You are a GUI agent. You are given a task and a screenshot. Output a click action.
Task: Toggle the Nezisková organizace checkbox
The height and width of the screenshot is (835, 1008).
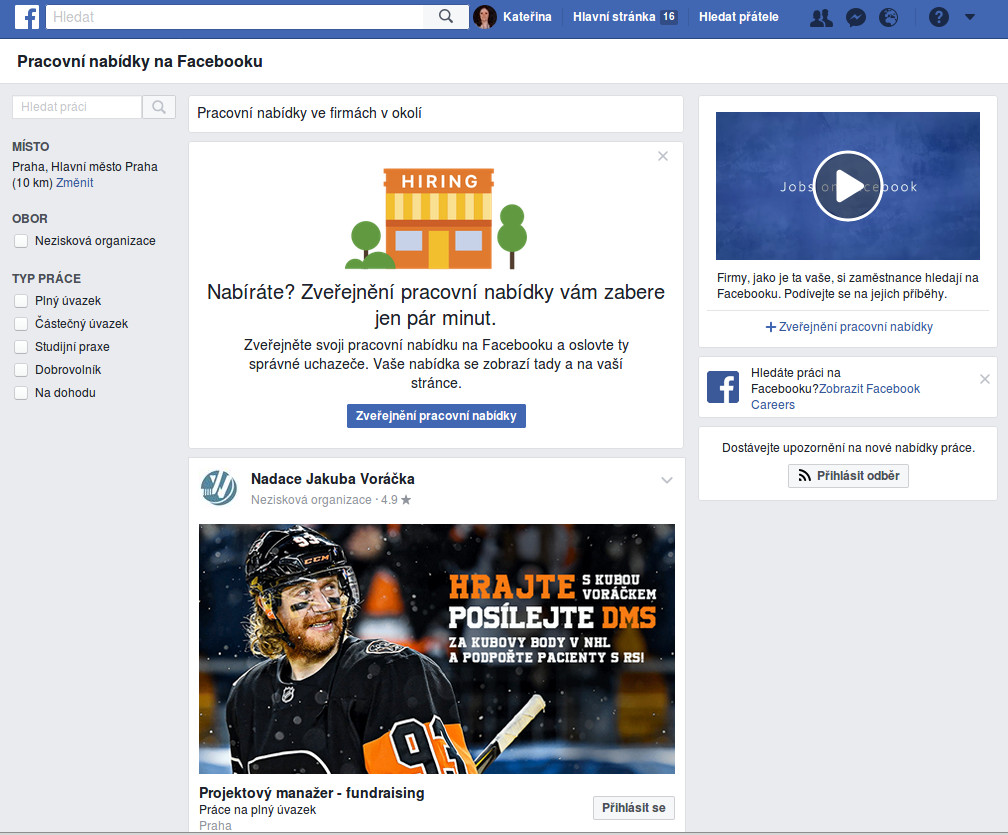coord(21,241)
